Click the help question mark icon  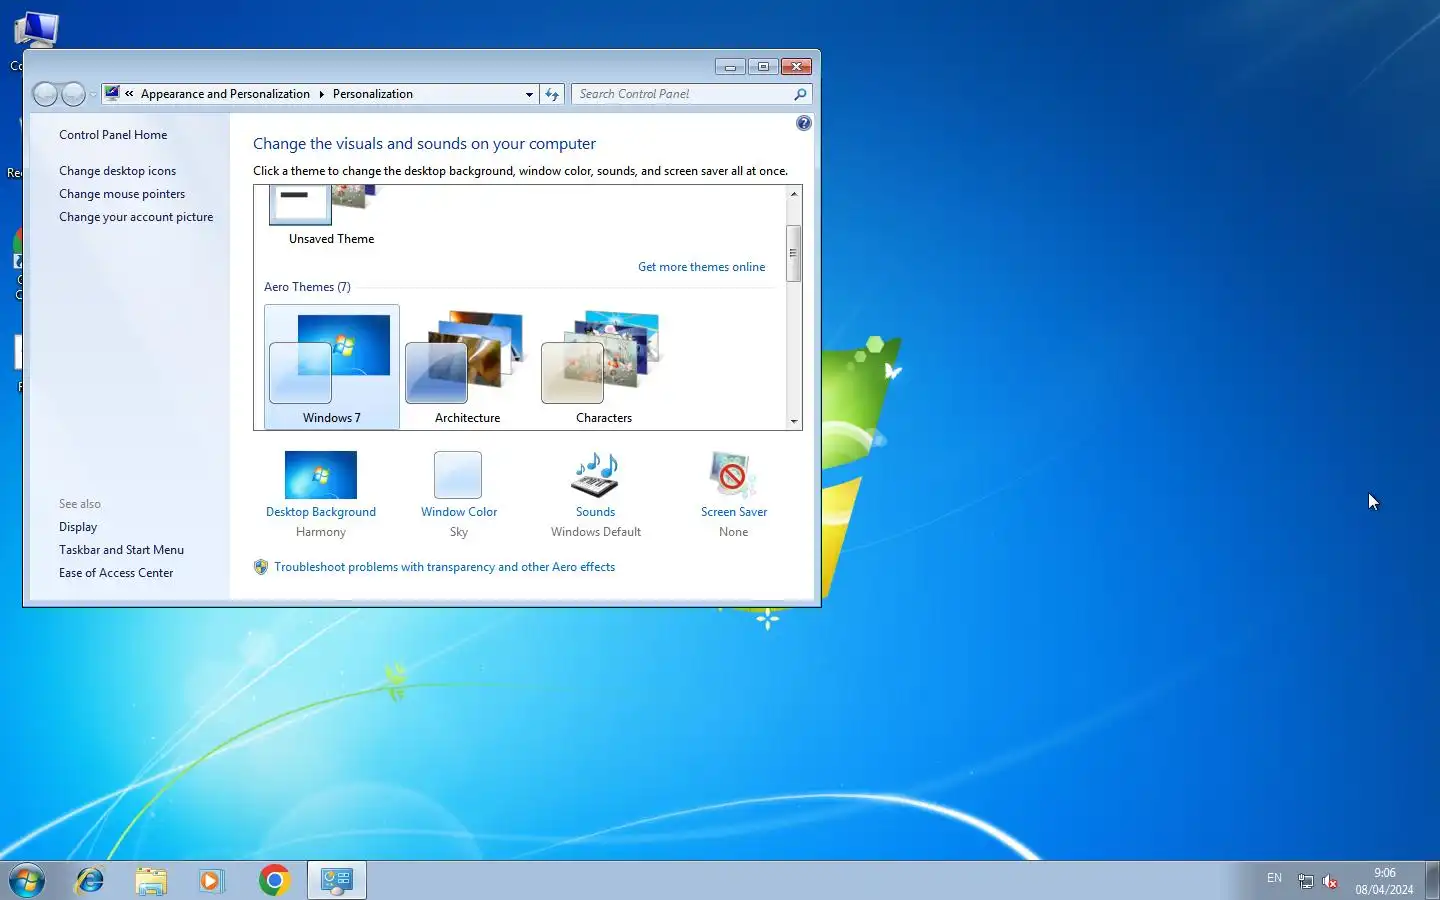point(804,123)
